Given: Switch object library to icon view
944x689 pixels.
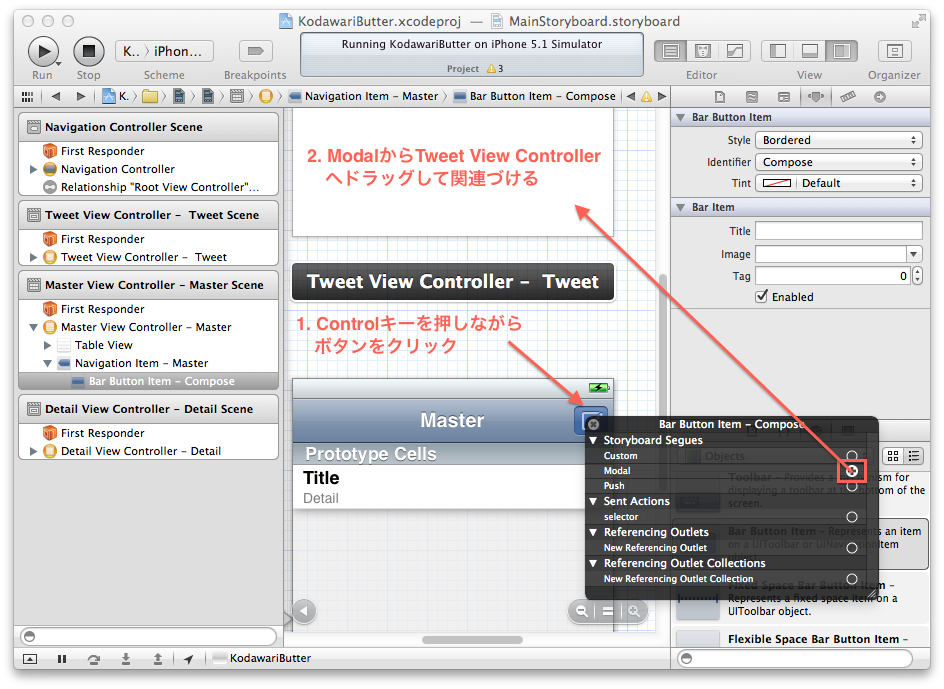Looking at the screenshot, I should pos(893,456).
